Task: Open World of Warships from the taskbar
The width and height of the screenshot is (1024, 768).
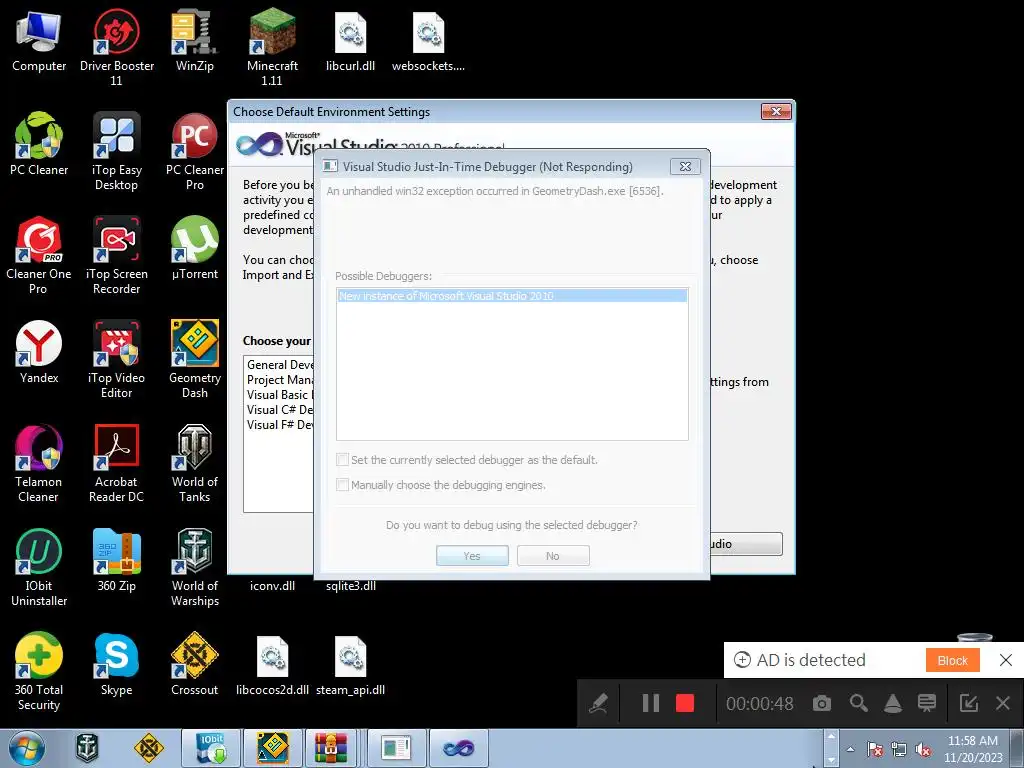Action: 87,748
